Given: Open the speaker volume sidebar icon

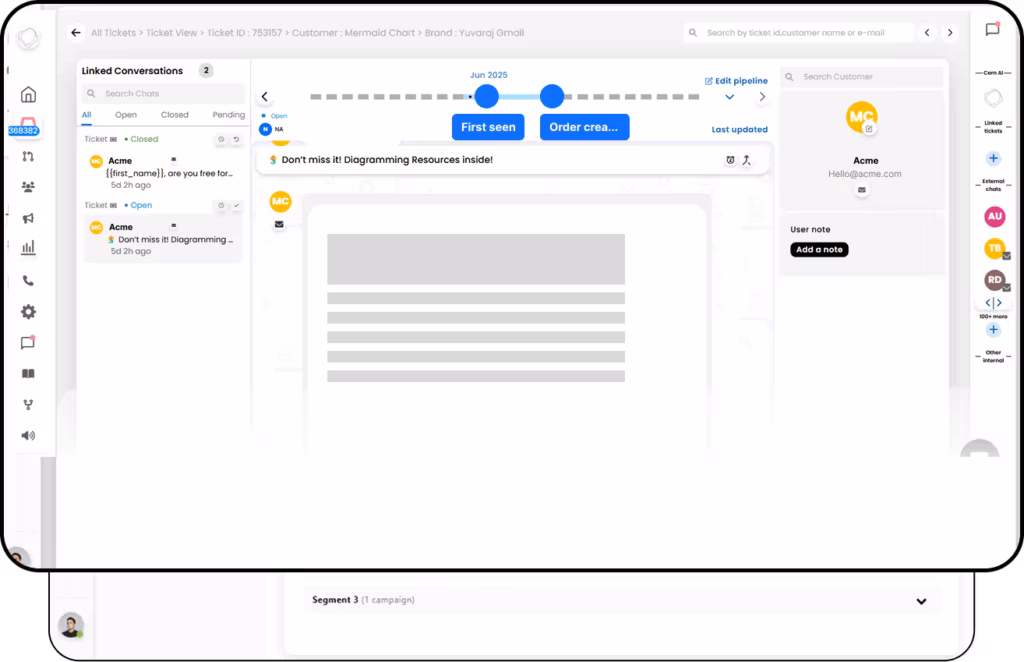Looking at the screenshot, I should click(28, 435).
